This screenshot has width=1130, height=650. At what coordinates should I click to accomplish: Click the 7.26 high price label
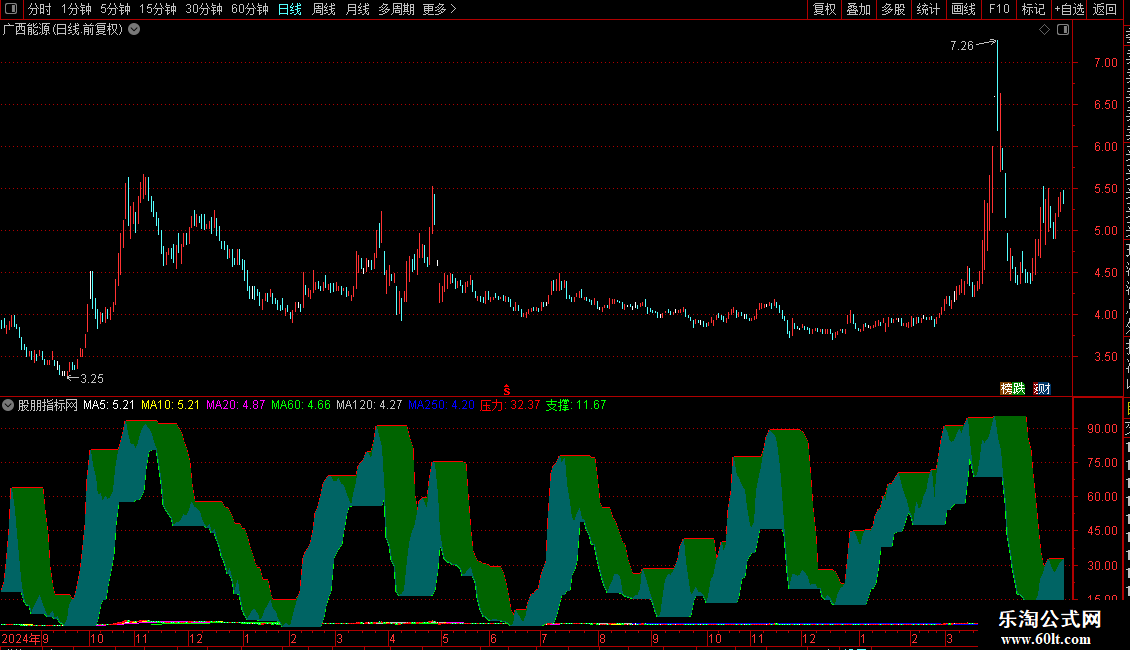click(961, 46)
